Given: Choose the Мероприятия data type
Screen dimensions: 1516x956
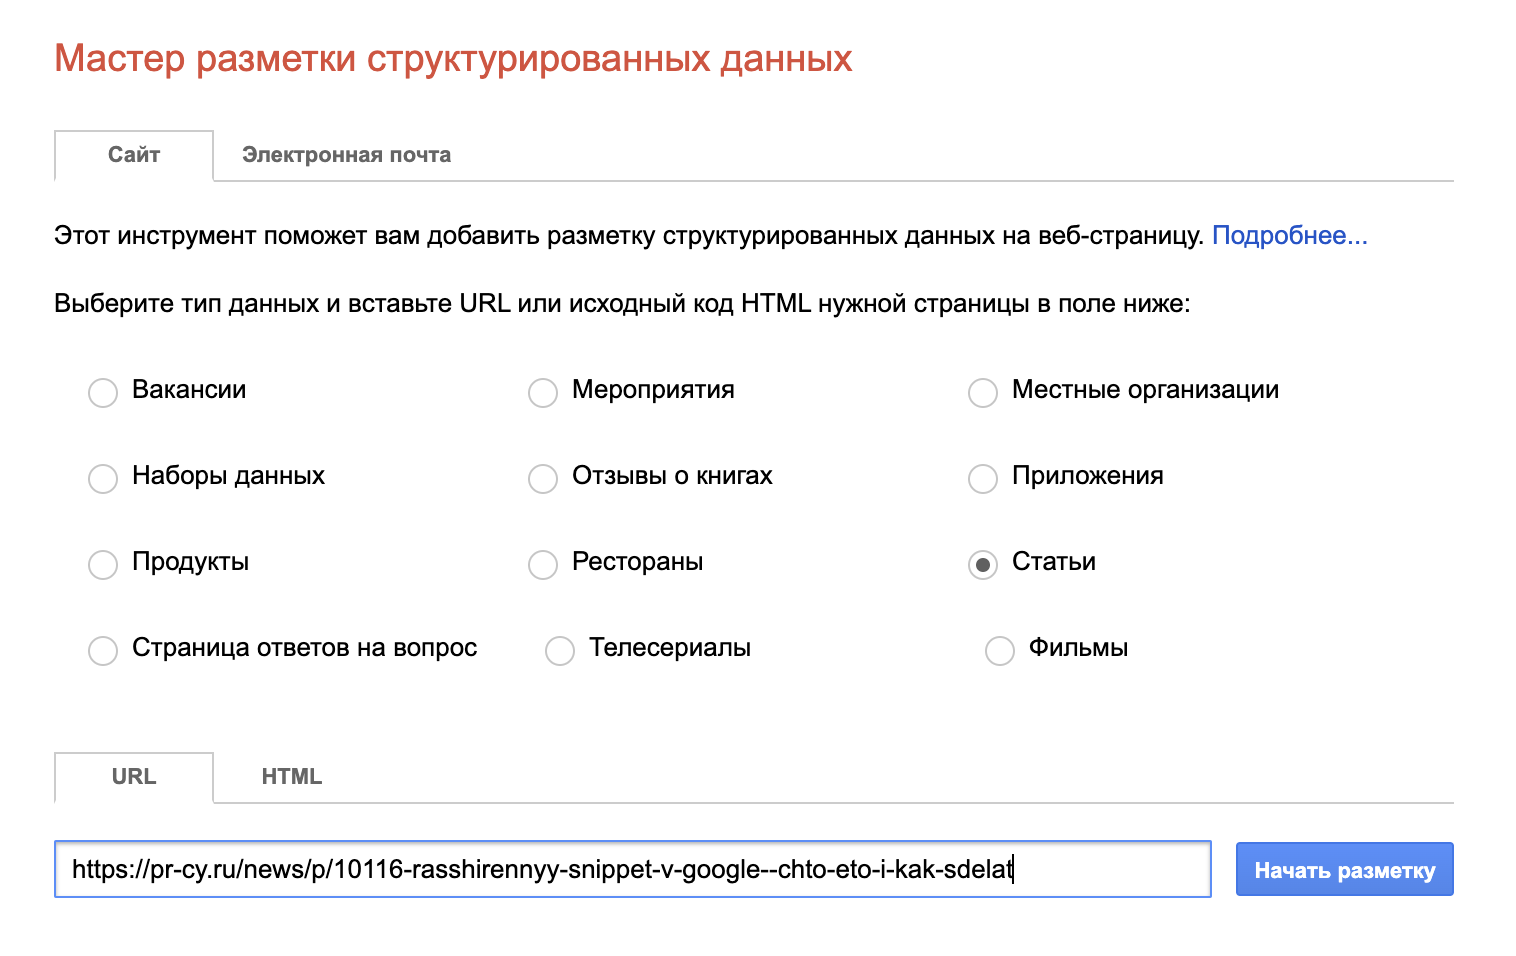Looking at the screenshot, I should click(x=543, y=392).
